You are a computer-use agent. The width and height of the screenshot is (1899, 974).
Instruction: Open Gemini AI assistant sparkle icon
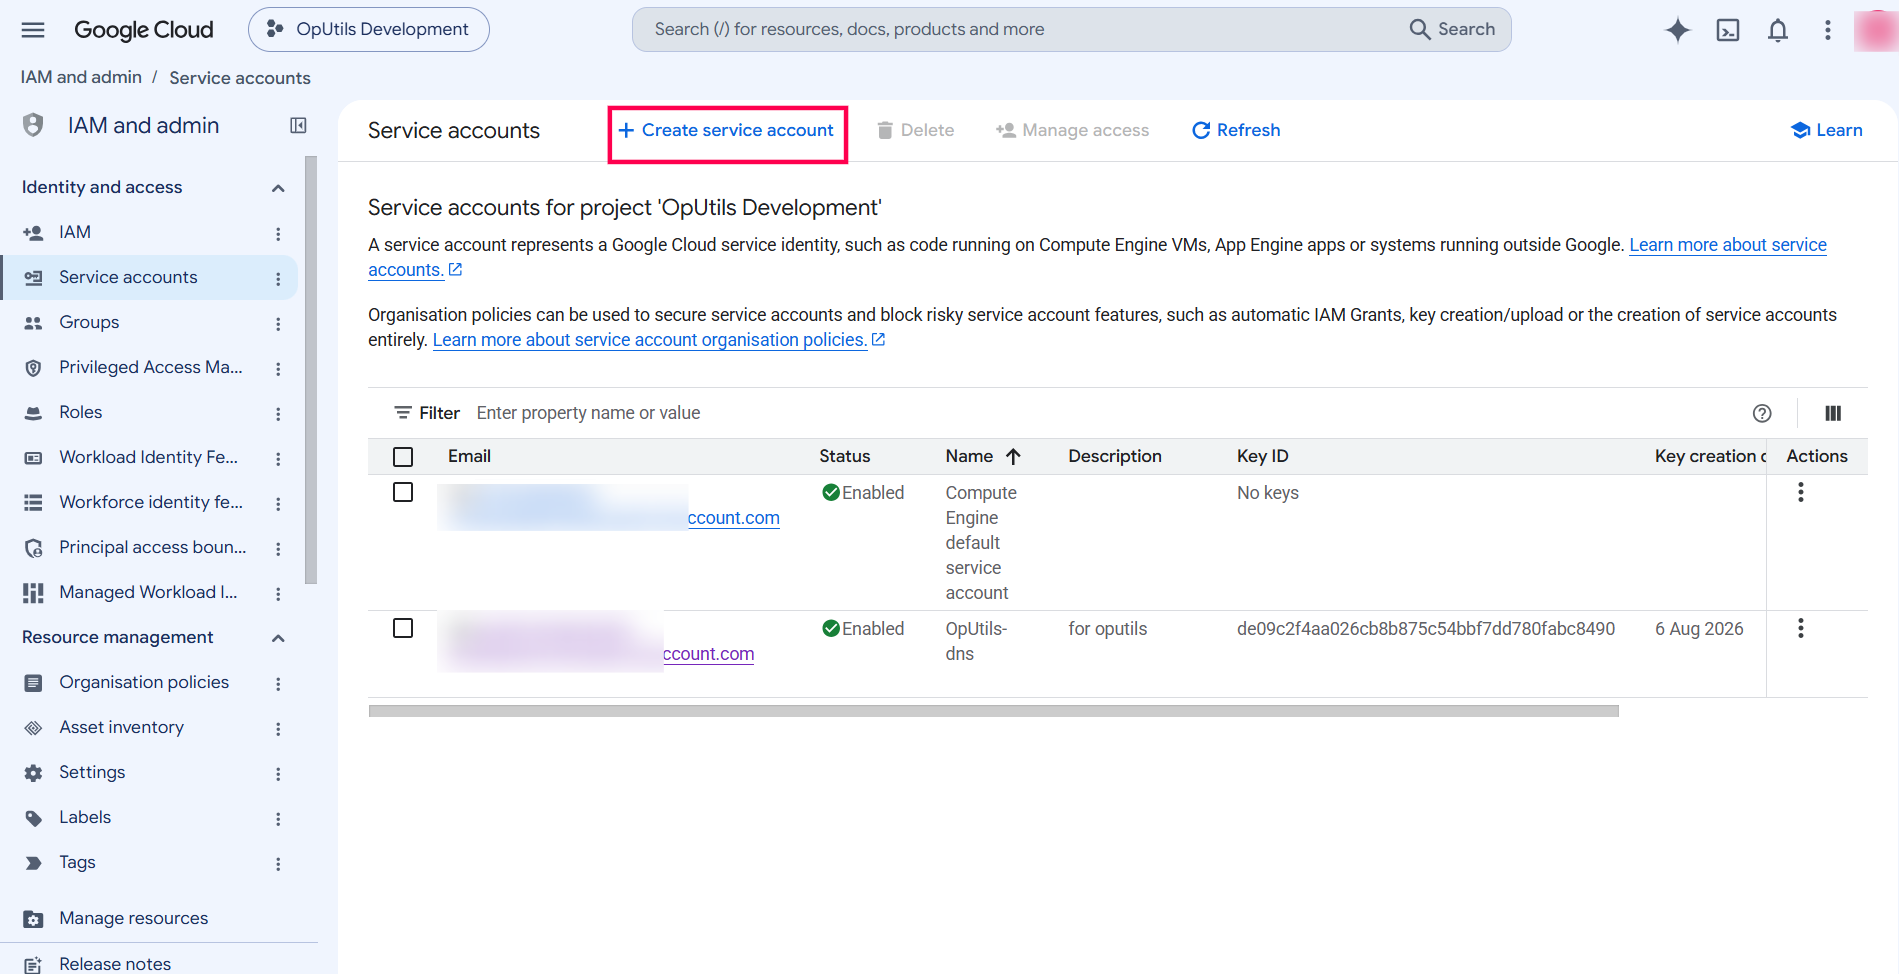[1677, 30]
